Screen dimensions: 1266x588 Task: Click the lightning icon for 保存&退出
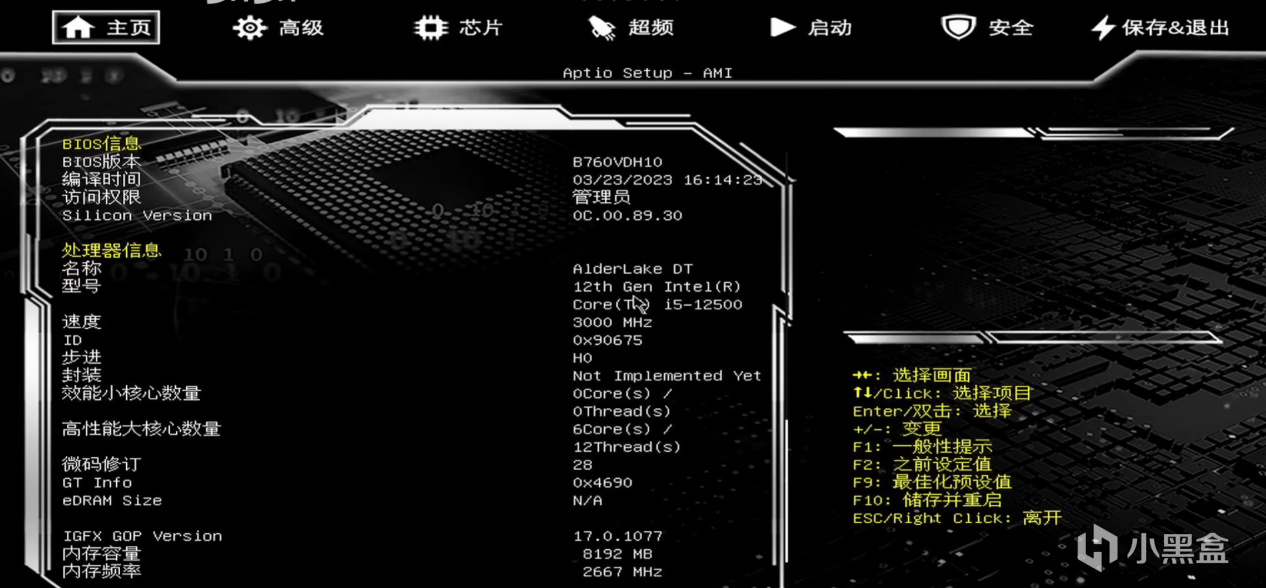pos(1103,27)
